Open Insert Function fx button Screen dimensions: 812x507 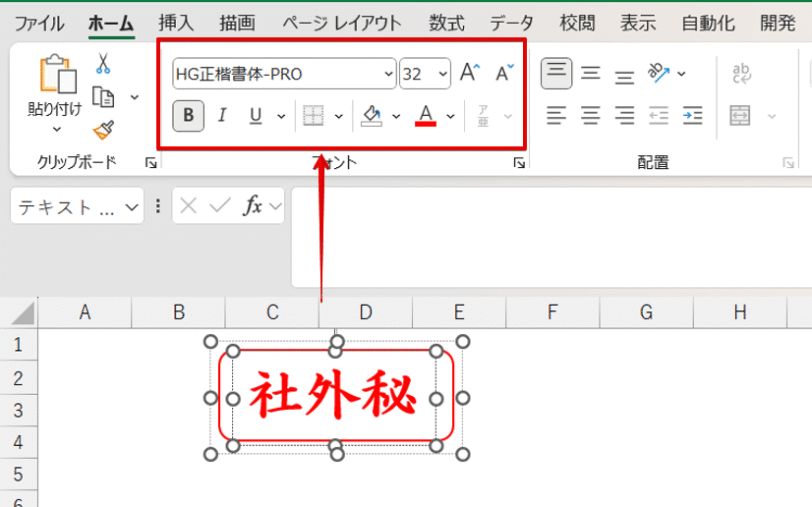pyautogui.click(x=253, y=206)
